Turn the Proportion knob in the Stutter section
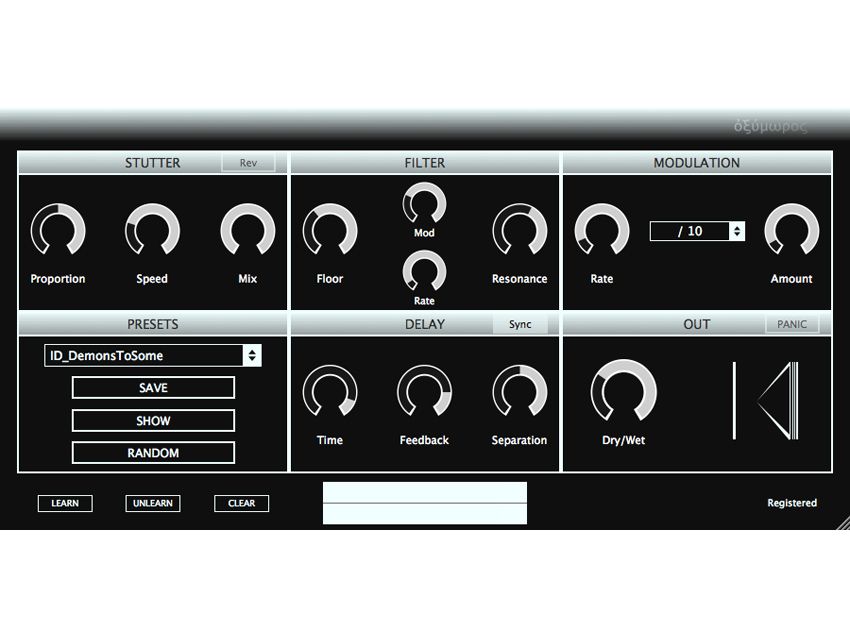850x638 pixels. point(57,231)
